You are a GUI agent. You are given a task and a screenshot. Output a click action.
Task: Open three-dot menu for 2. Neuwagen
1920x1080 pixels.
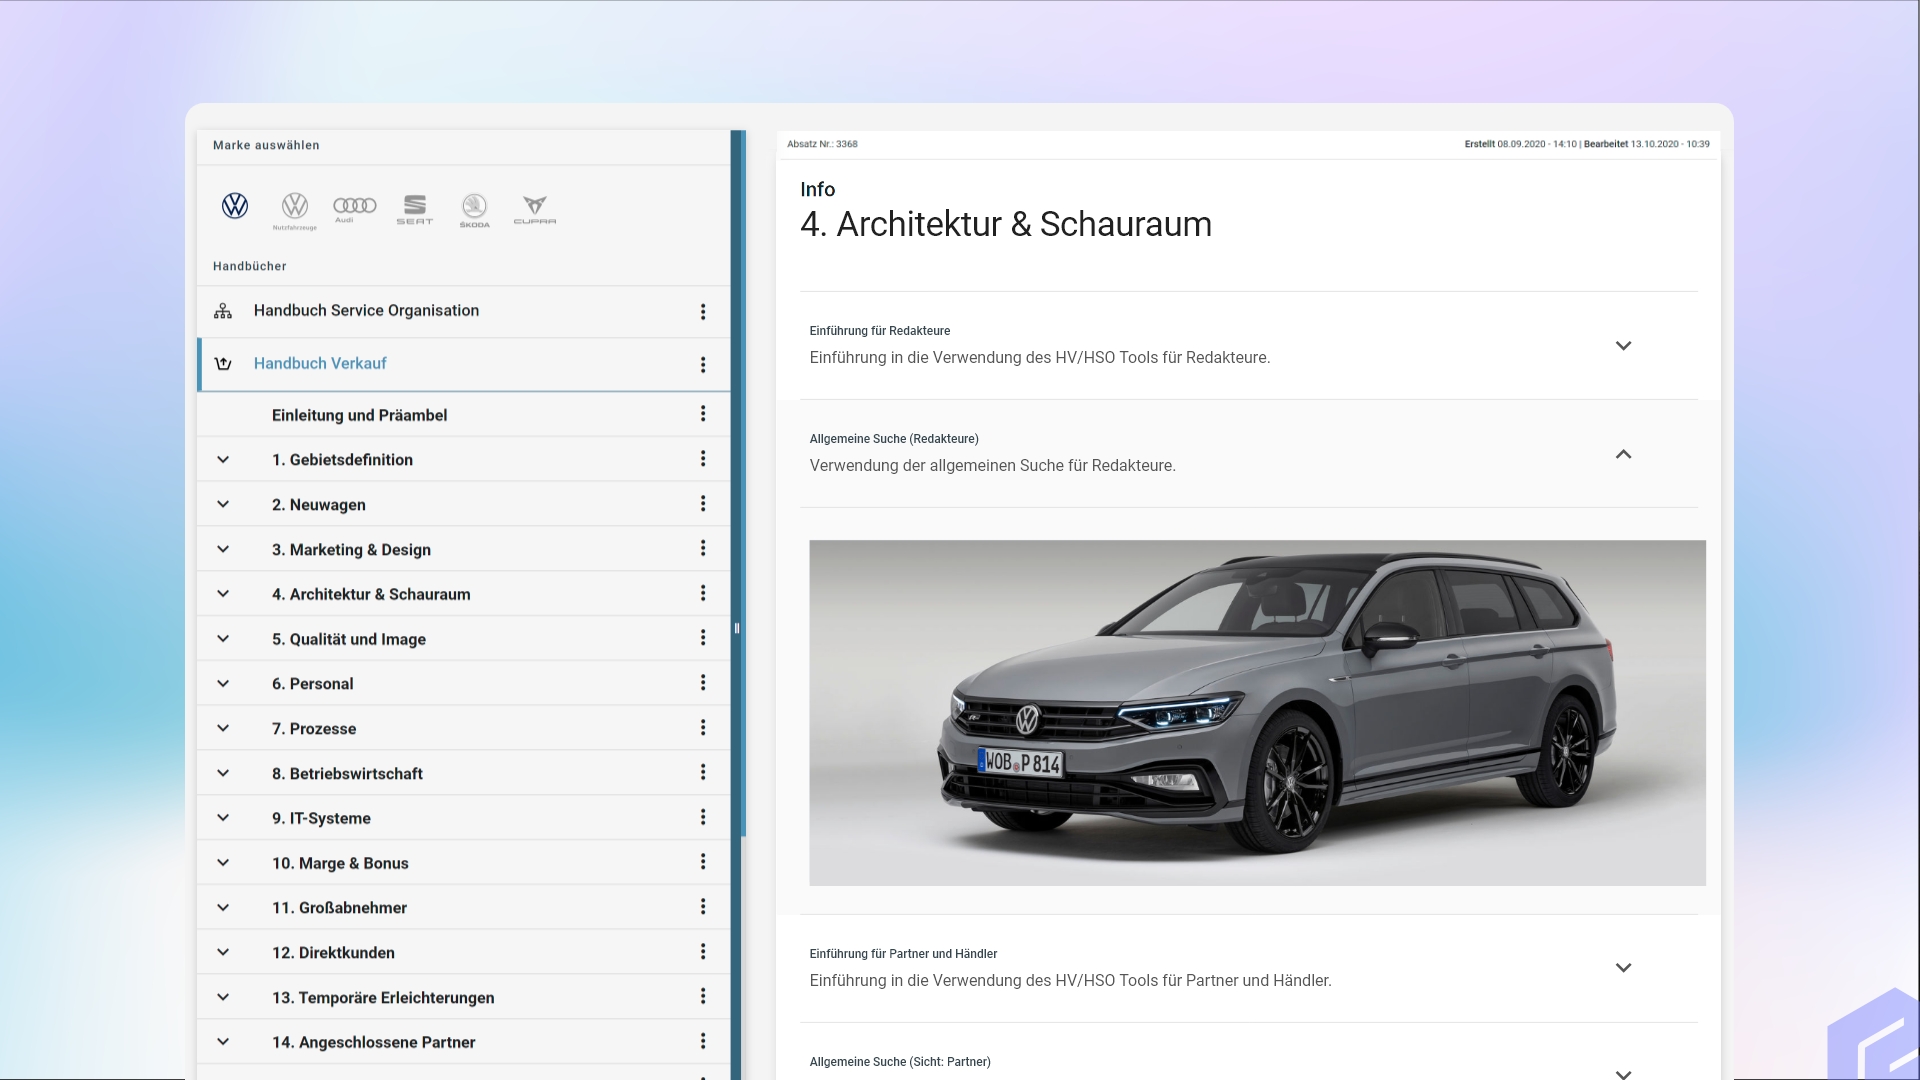point(703,504)
